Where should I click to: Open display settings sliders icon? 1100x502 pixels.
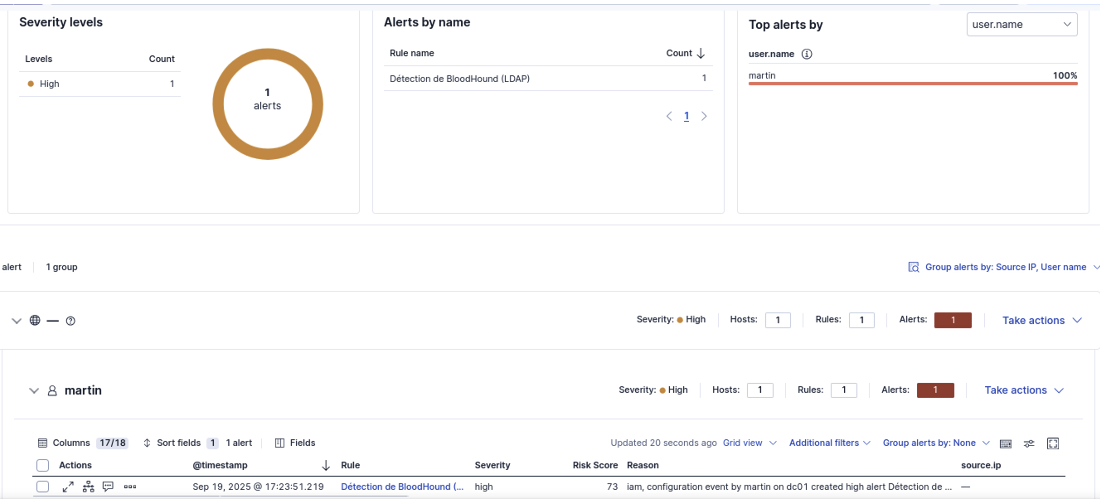coord(1028,443)
